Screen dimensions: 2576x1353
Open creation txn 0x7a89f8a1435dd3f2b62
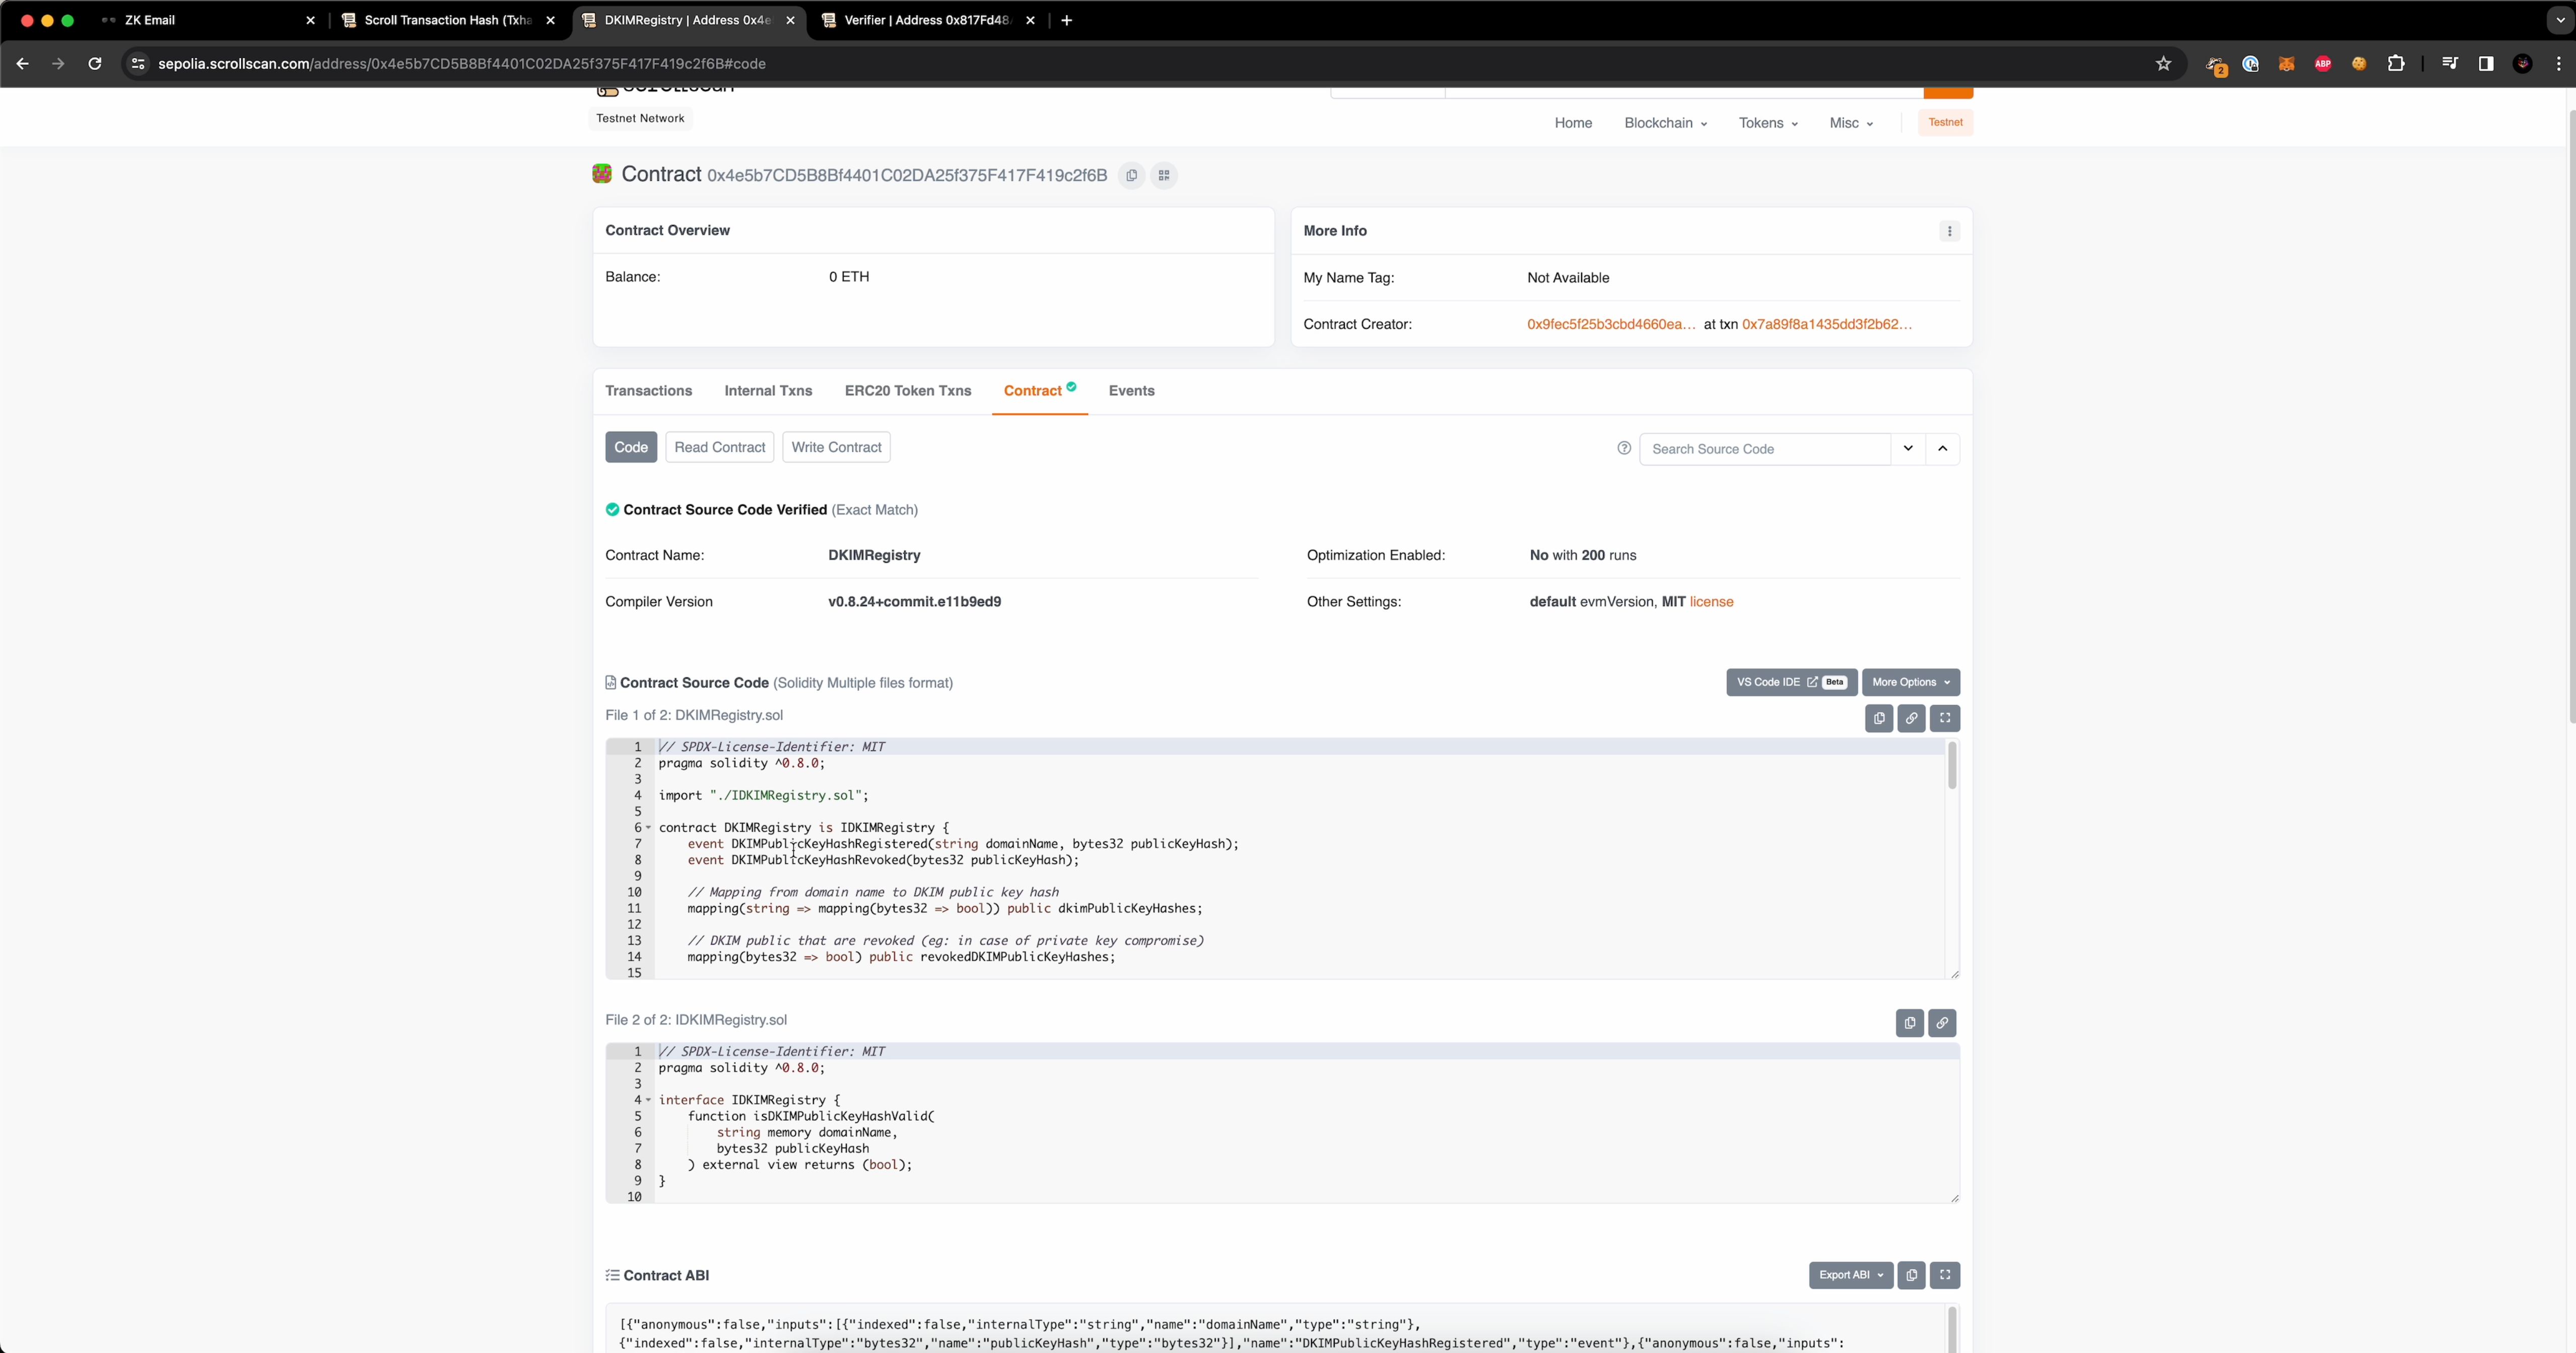coord(1826,324)
